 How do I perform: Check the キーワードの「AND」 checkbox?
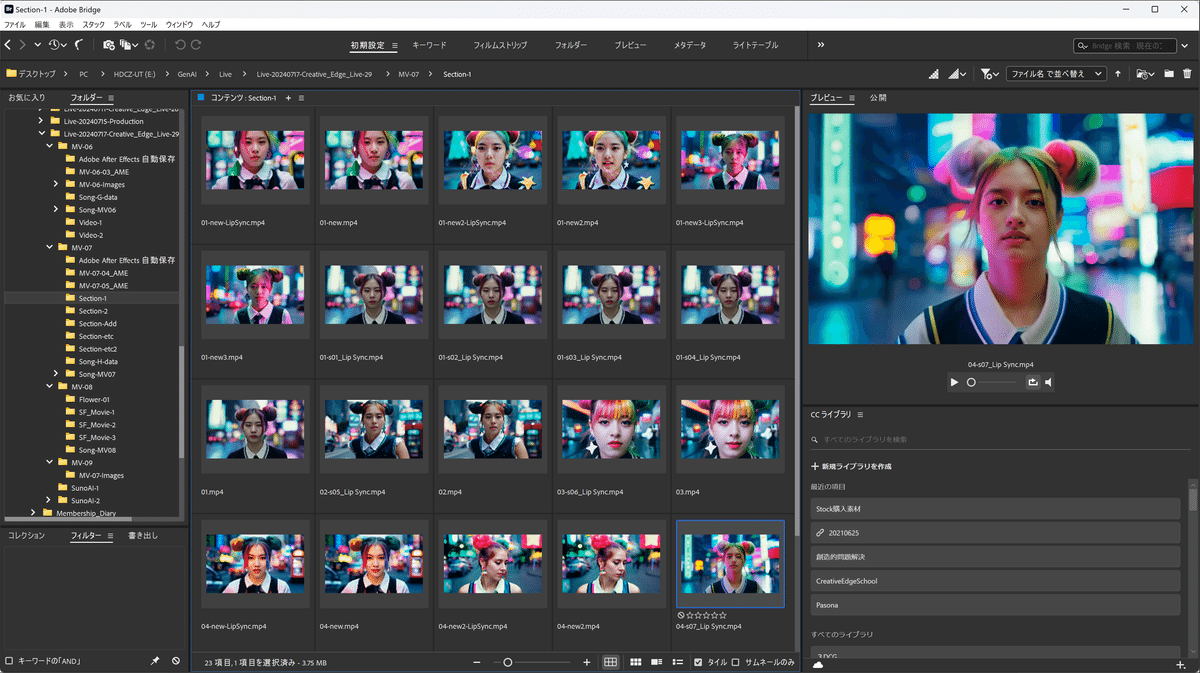[10, 661]
